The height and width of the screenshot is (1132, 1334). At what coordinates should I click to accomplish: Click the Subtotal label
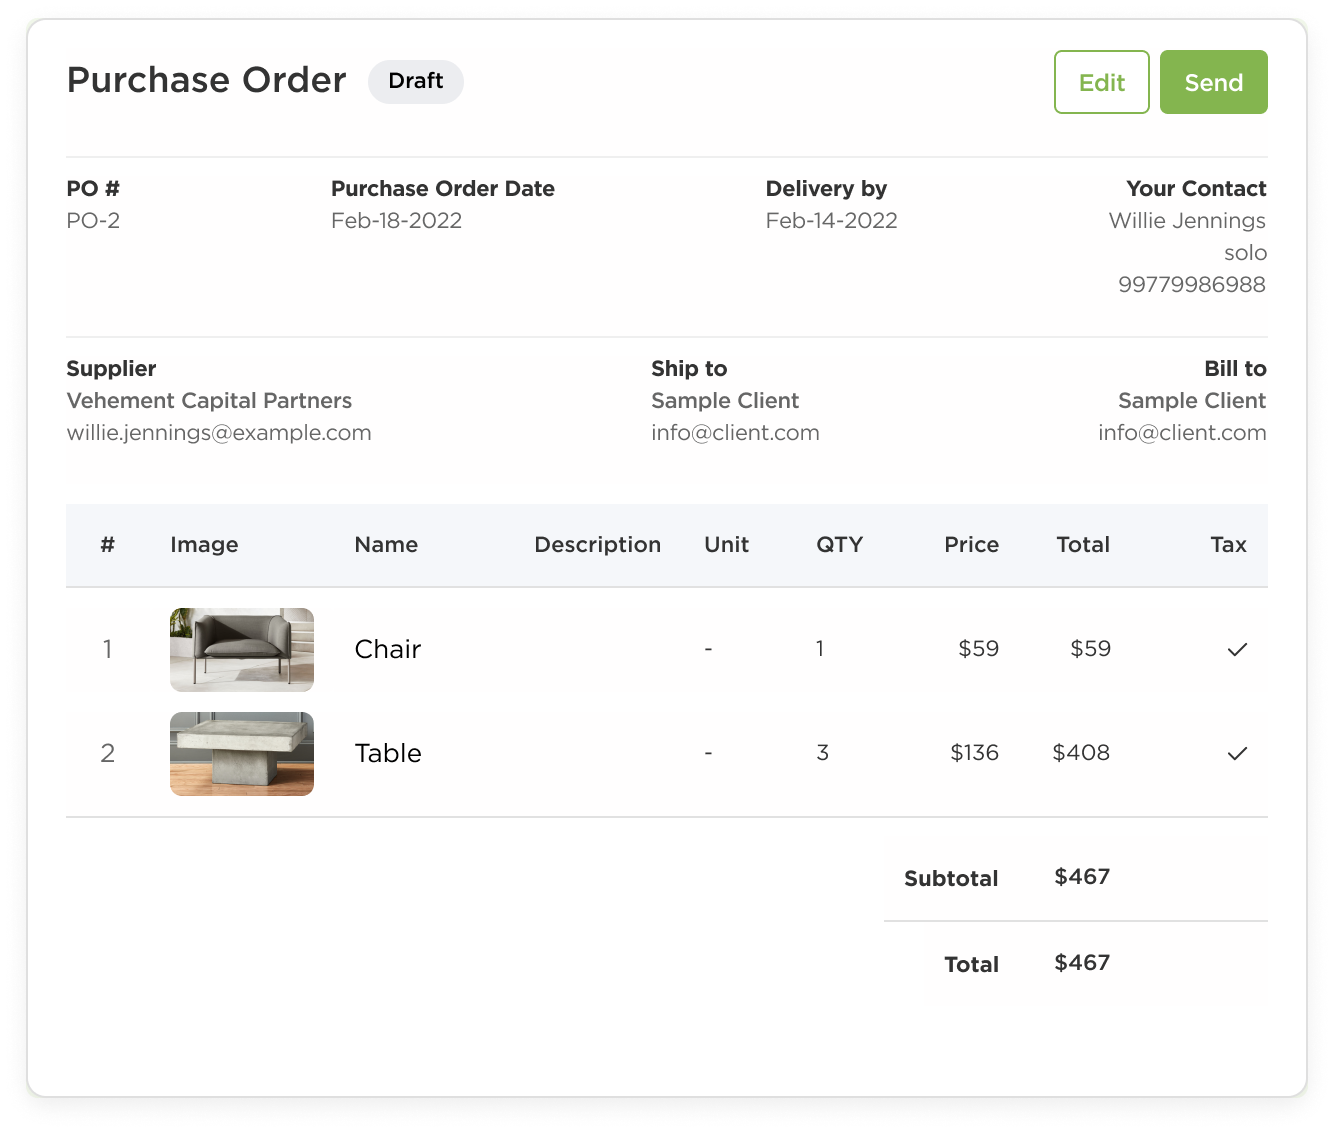coord(951,878)
